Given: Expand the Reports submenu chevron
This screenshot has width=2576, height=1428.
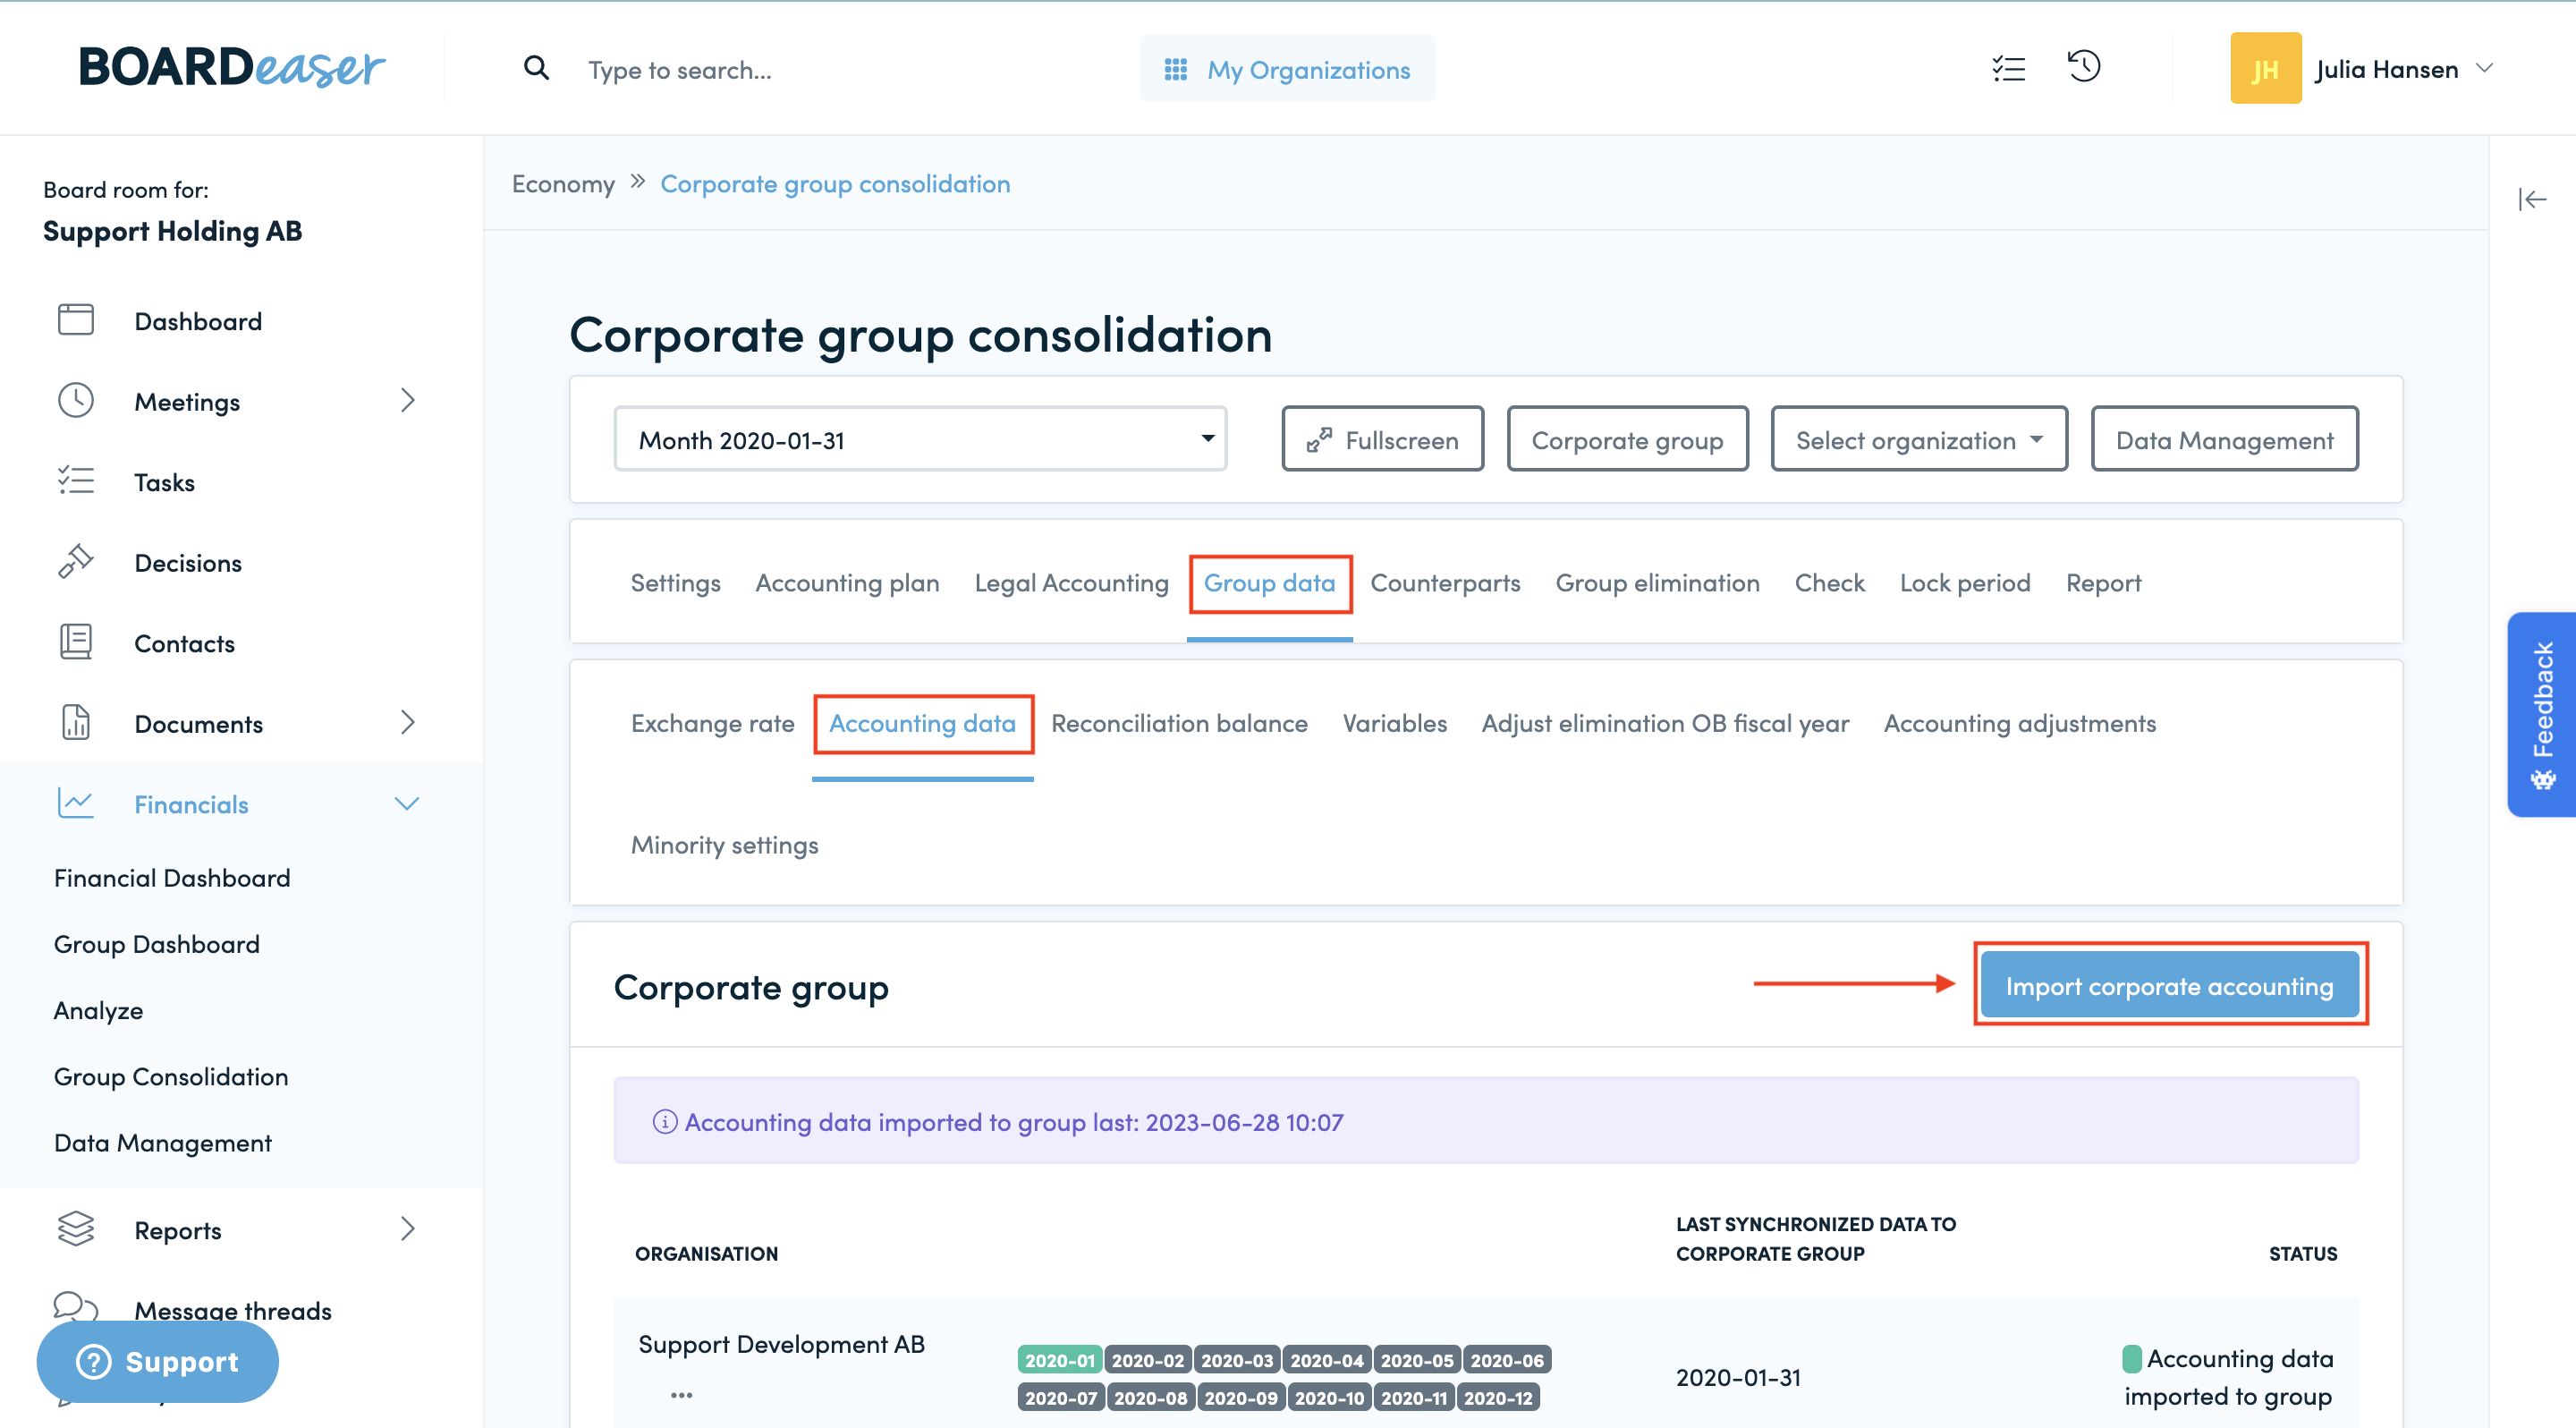Looking at the screenshot, I should click(x=407, y=1229).
